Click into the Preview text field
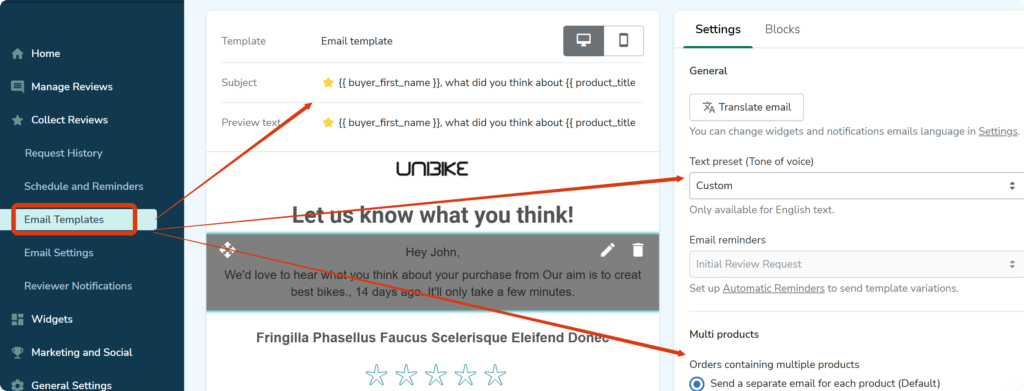 [x=478, y=123]
